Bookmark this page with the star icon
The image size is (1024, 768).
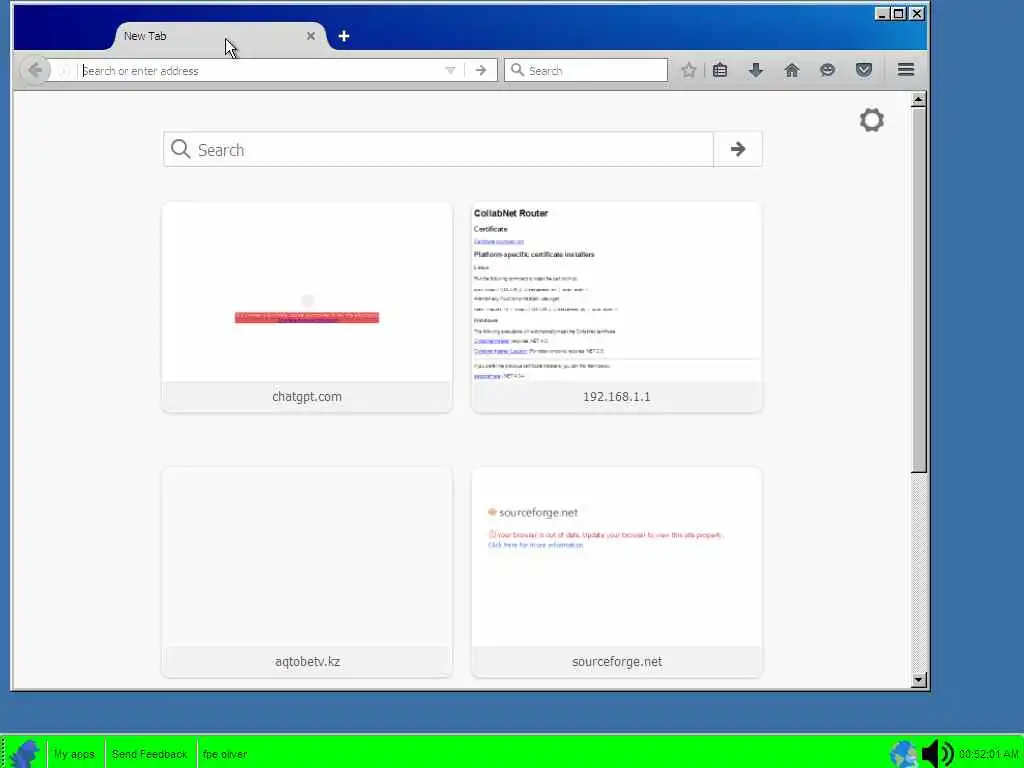[x=688, y=70]
